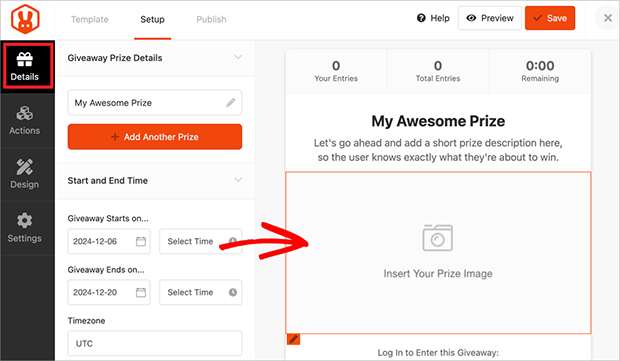Viewport: 620px width, 361px height.
Task: Open the Help link
Action: click(433, 18)
